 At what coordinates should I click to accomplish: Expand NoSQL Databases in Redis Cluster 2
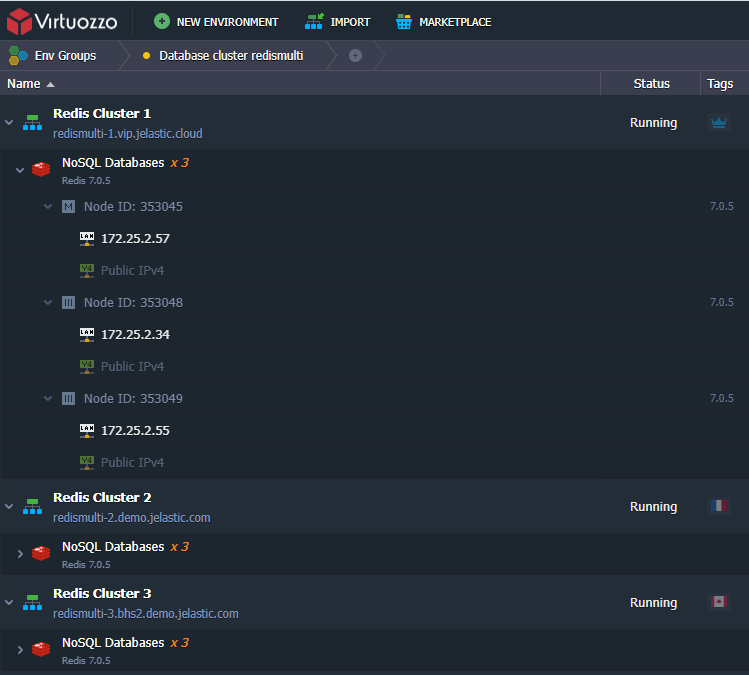coord(20,554)
